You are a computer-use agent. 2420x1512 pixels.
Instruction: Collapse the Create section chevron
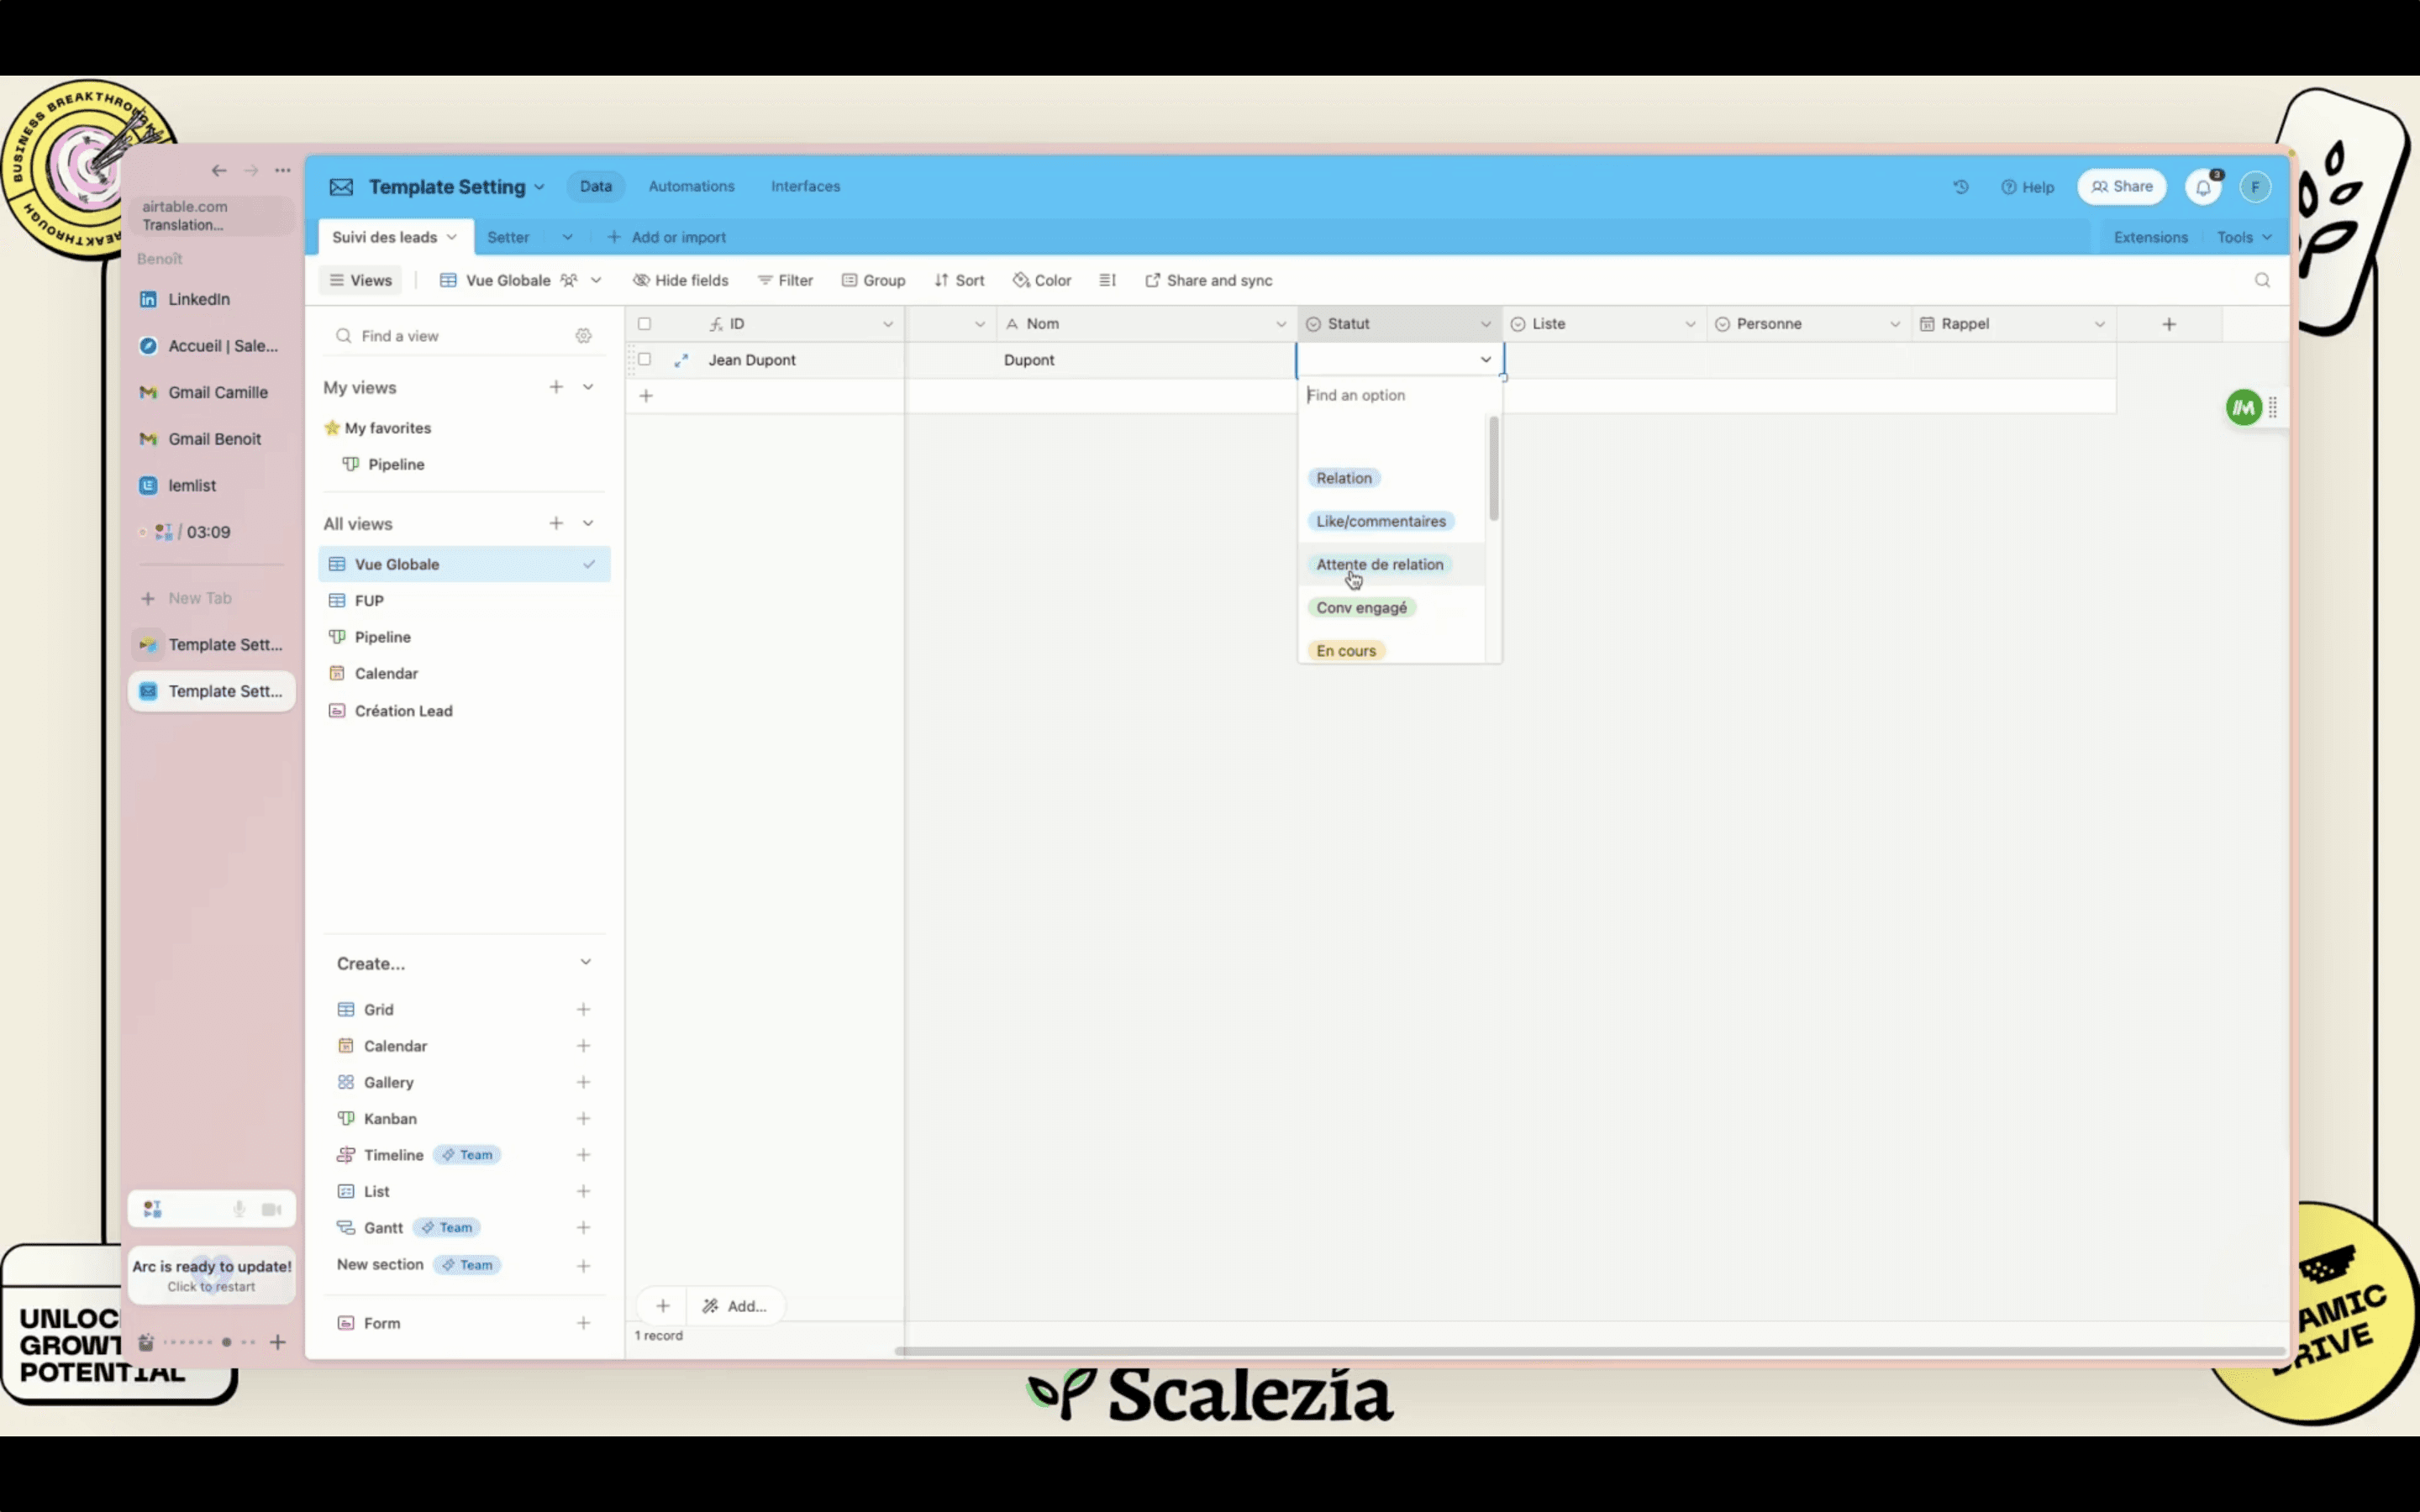coord(585,963)
